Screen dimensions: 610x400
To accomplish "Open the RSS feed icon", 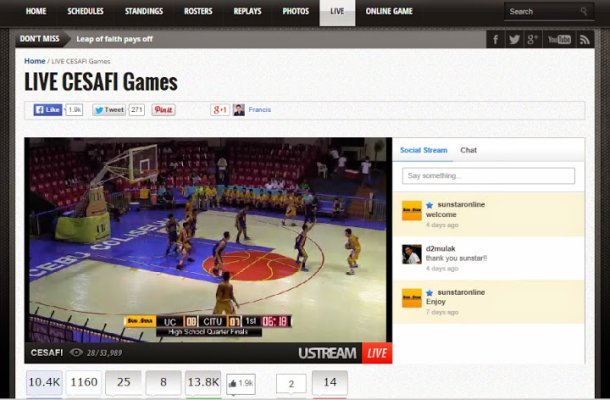I will 584,39.
